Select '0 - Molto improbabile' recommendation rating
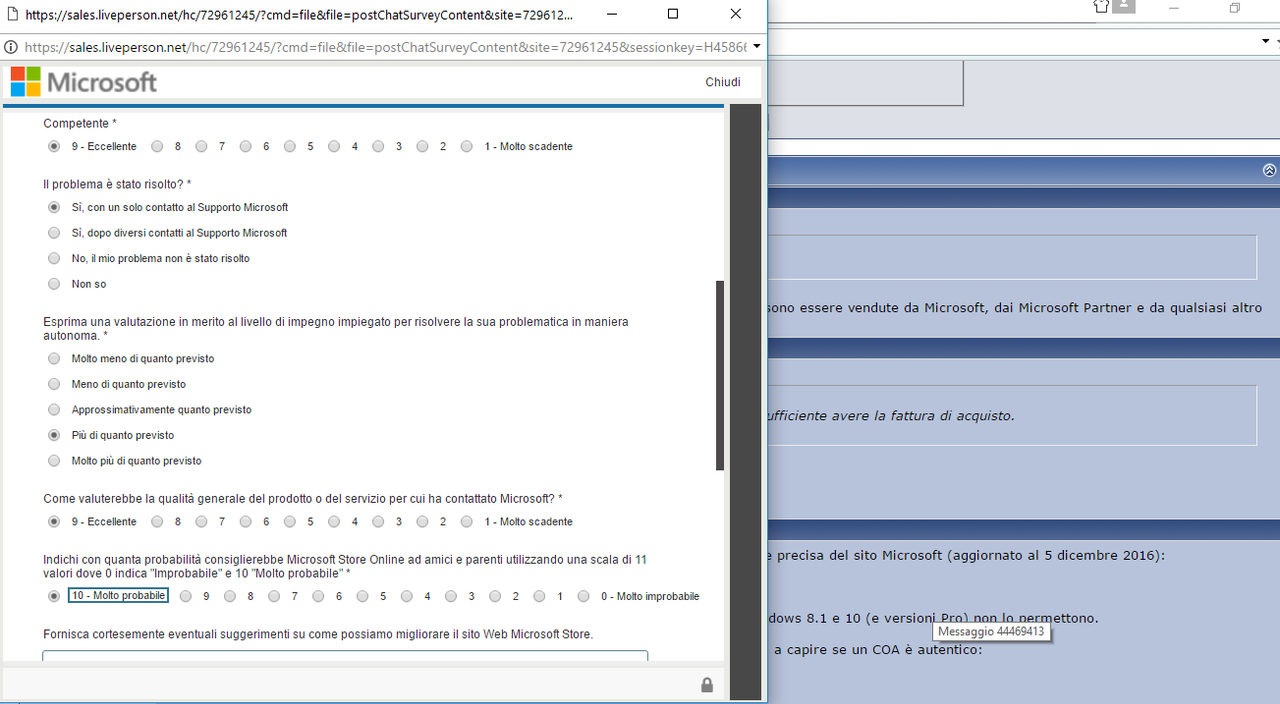Viewport: 1280px width, 704px height. [584, 596]
